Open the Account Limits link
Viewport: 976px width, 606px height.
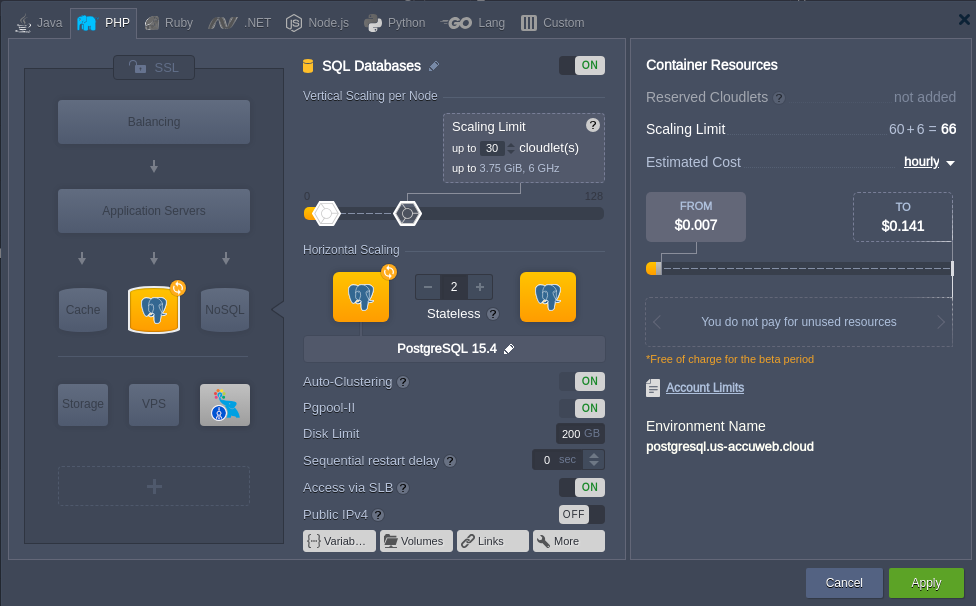[704, 388]
